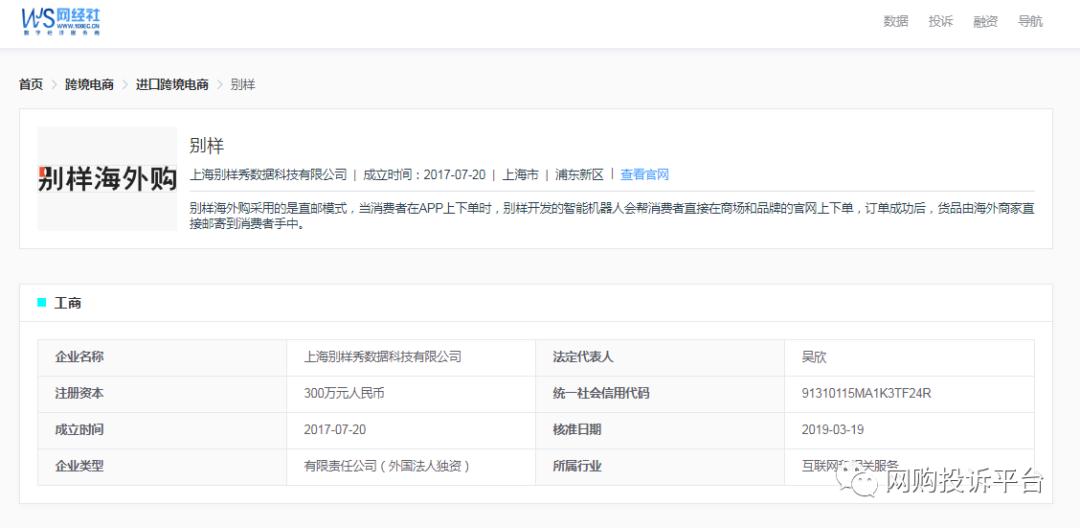Screen dimensions: 1080x528
Task: Select the 别样 company title heading
Action: 207,146
